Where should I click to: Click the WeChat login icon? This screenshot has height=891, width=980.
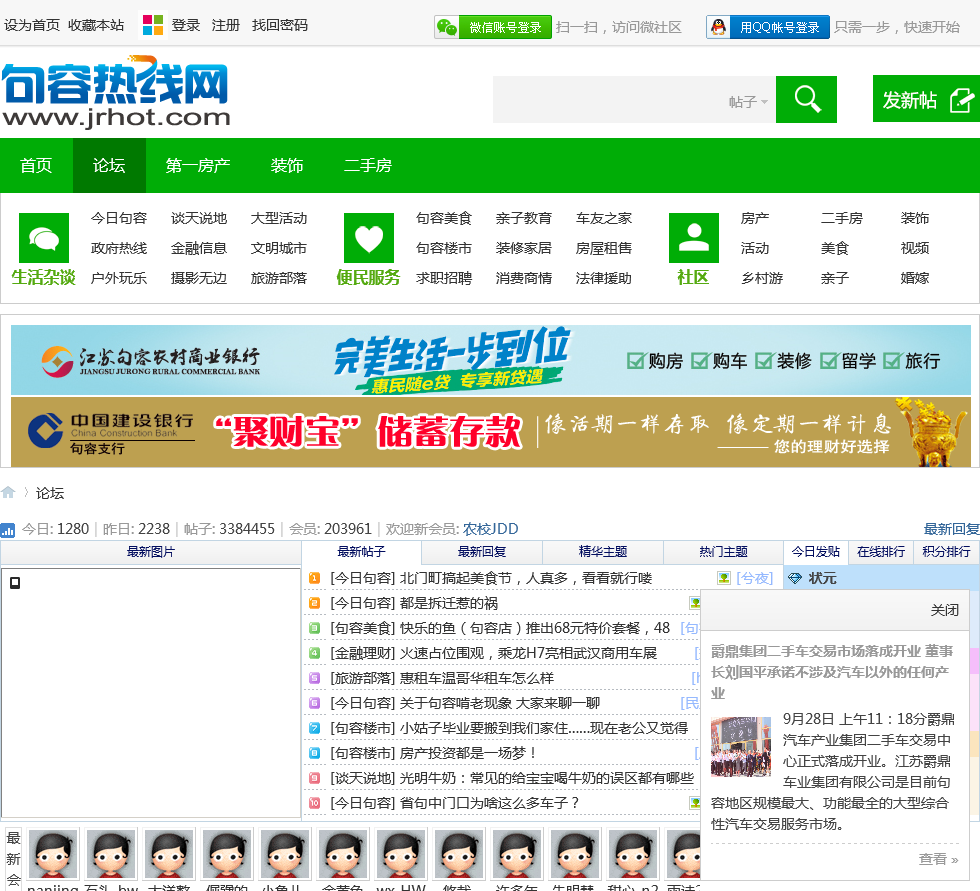click(447, 27)
